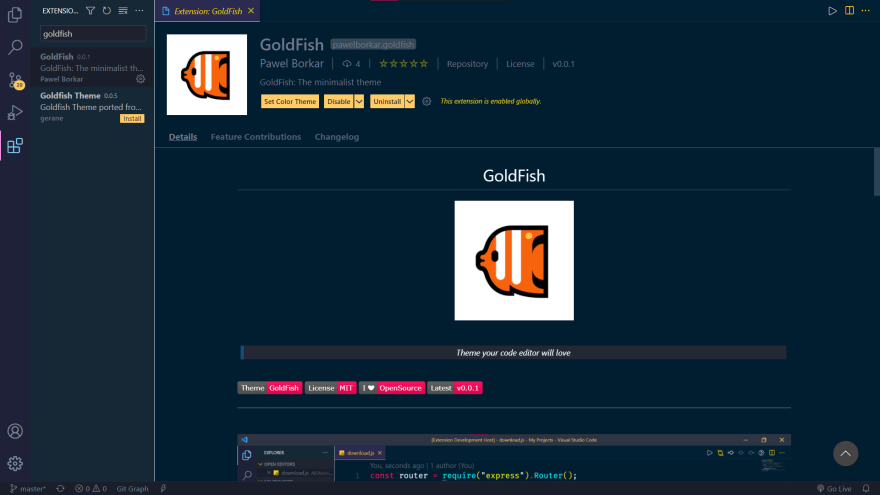Click the lightning icon in status bar
The width and height of the screenshot is (880, 495).
(x=163, y=489)
